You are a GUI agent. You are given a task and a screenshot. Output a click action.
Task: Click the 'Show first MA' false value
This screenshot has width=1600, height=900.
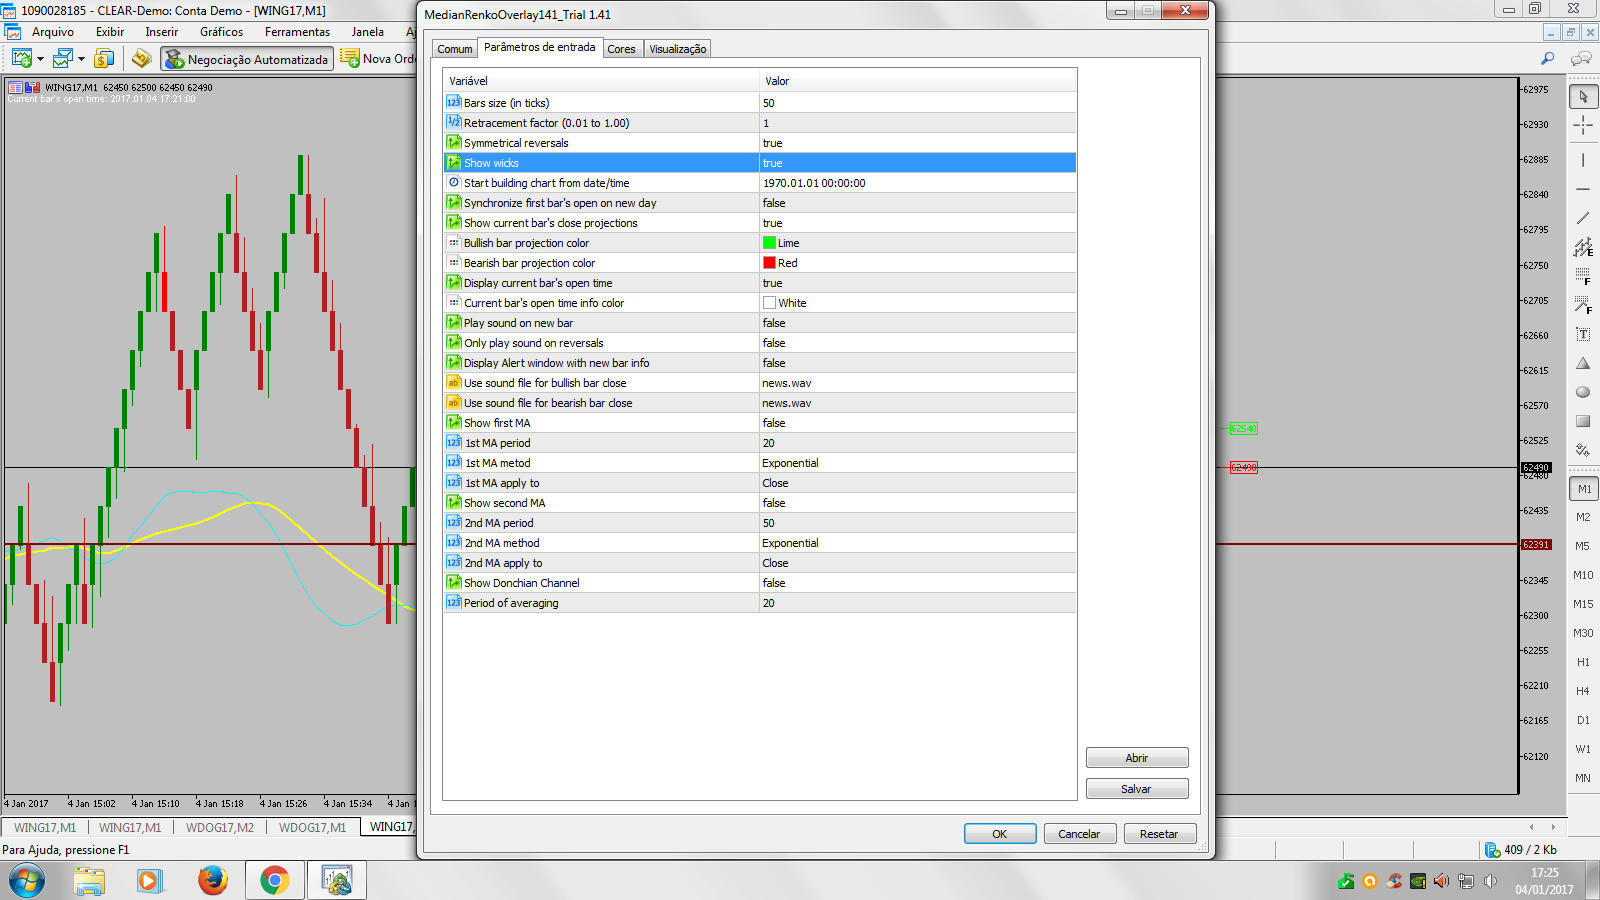click(774, 423)
